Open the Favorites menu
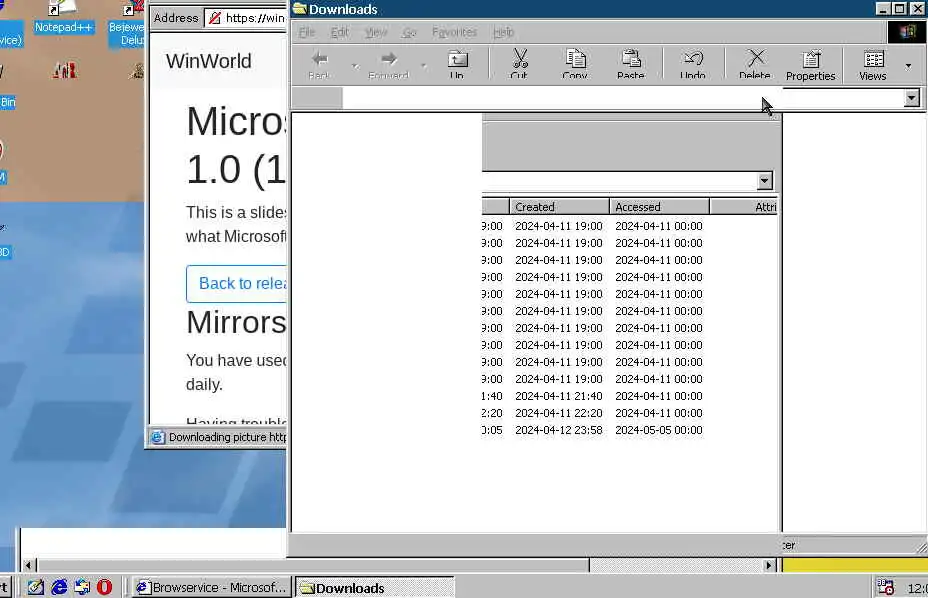 coord(455,32)
